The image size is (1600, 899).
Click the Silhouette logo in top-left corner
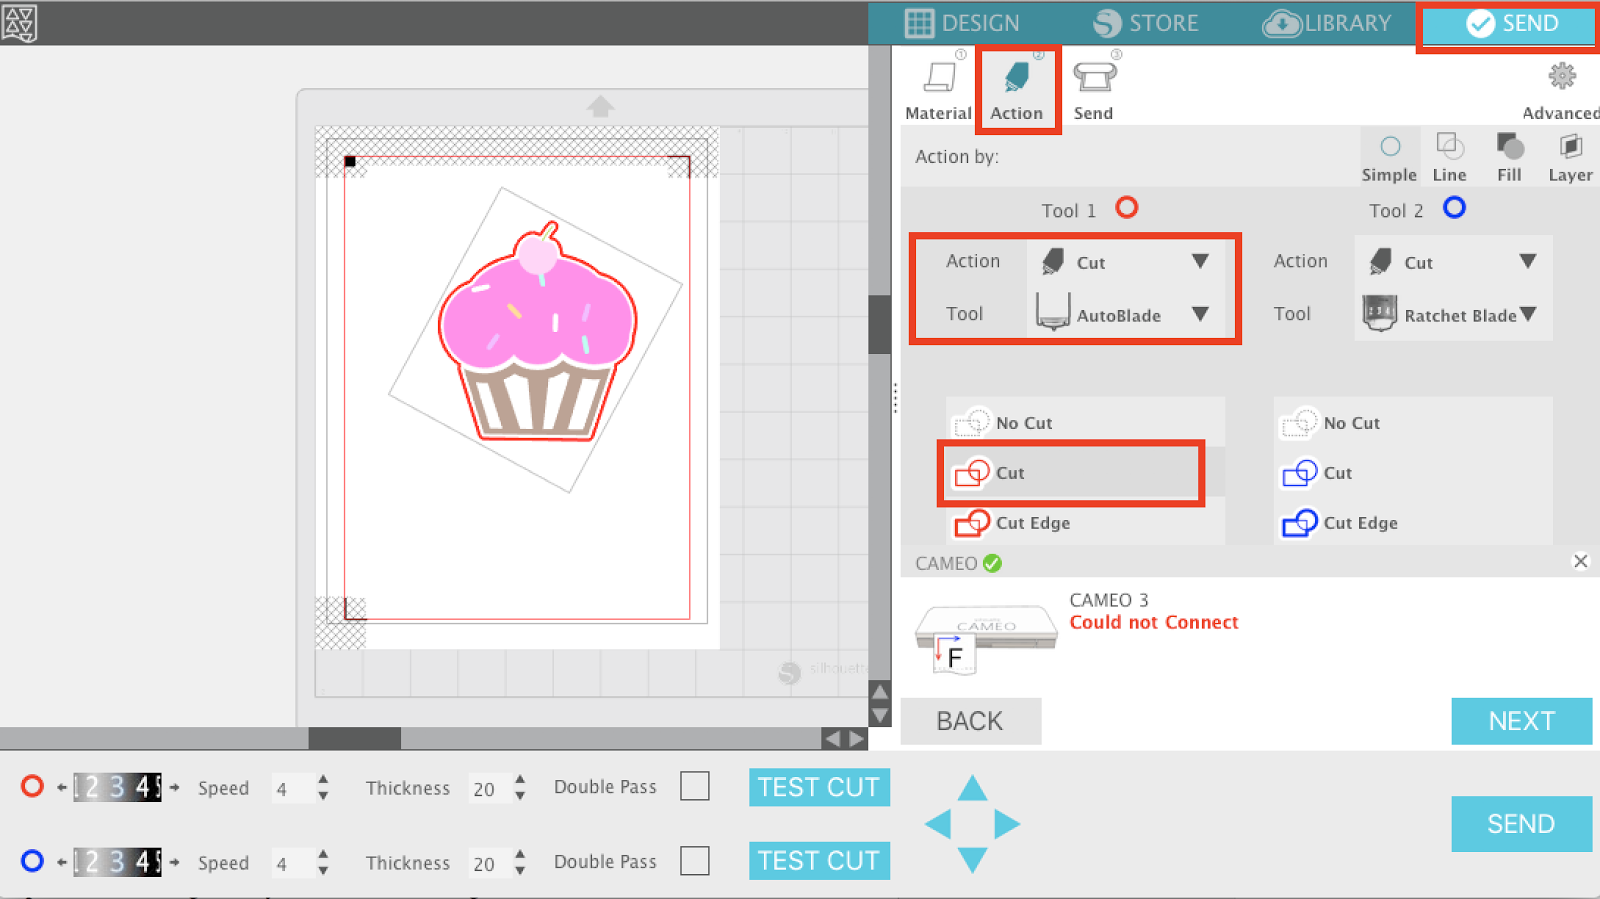pos(19,22)
